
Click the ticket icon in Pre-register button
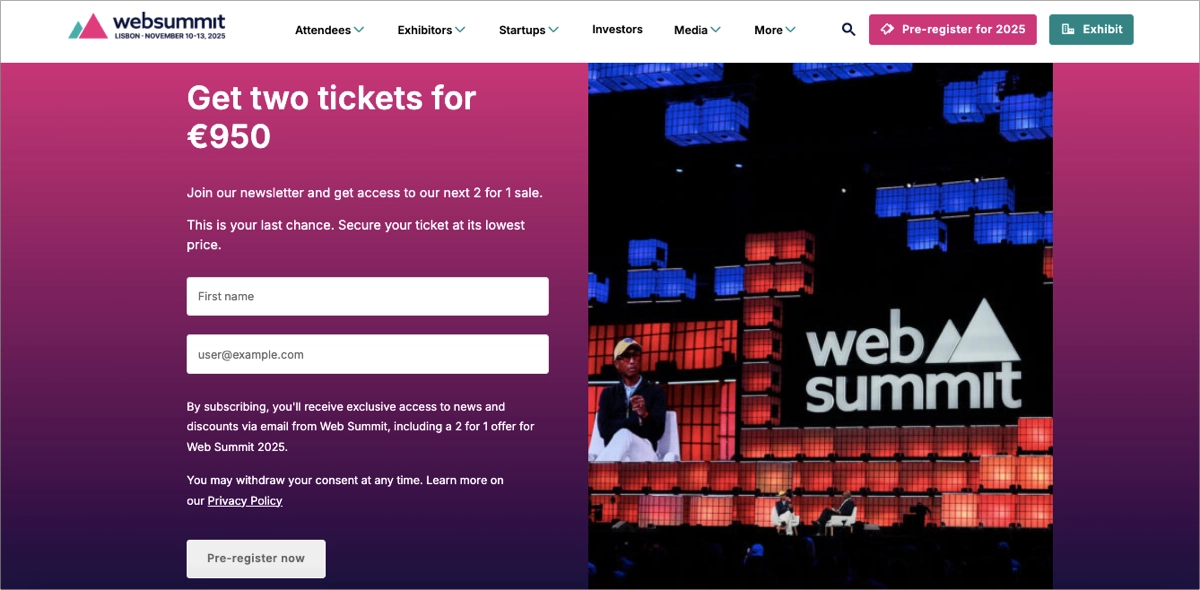887,29
